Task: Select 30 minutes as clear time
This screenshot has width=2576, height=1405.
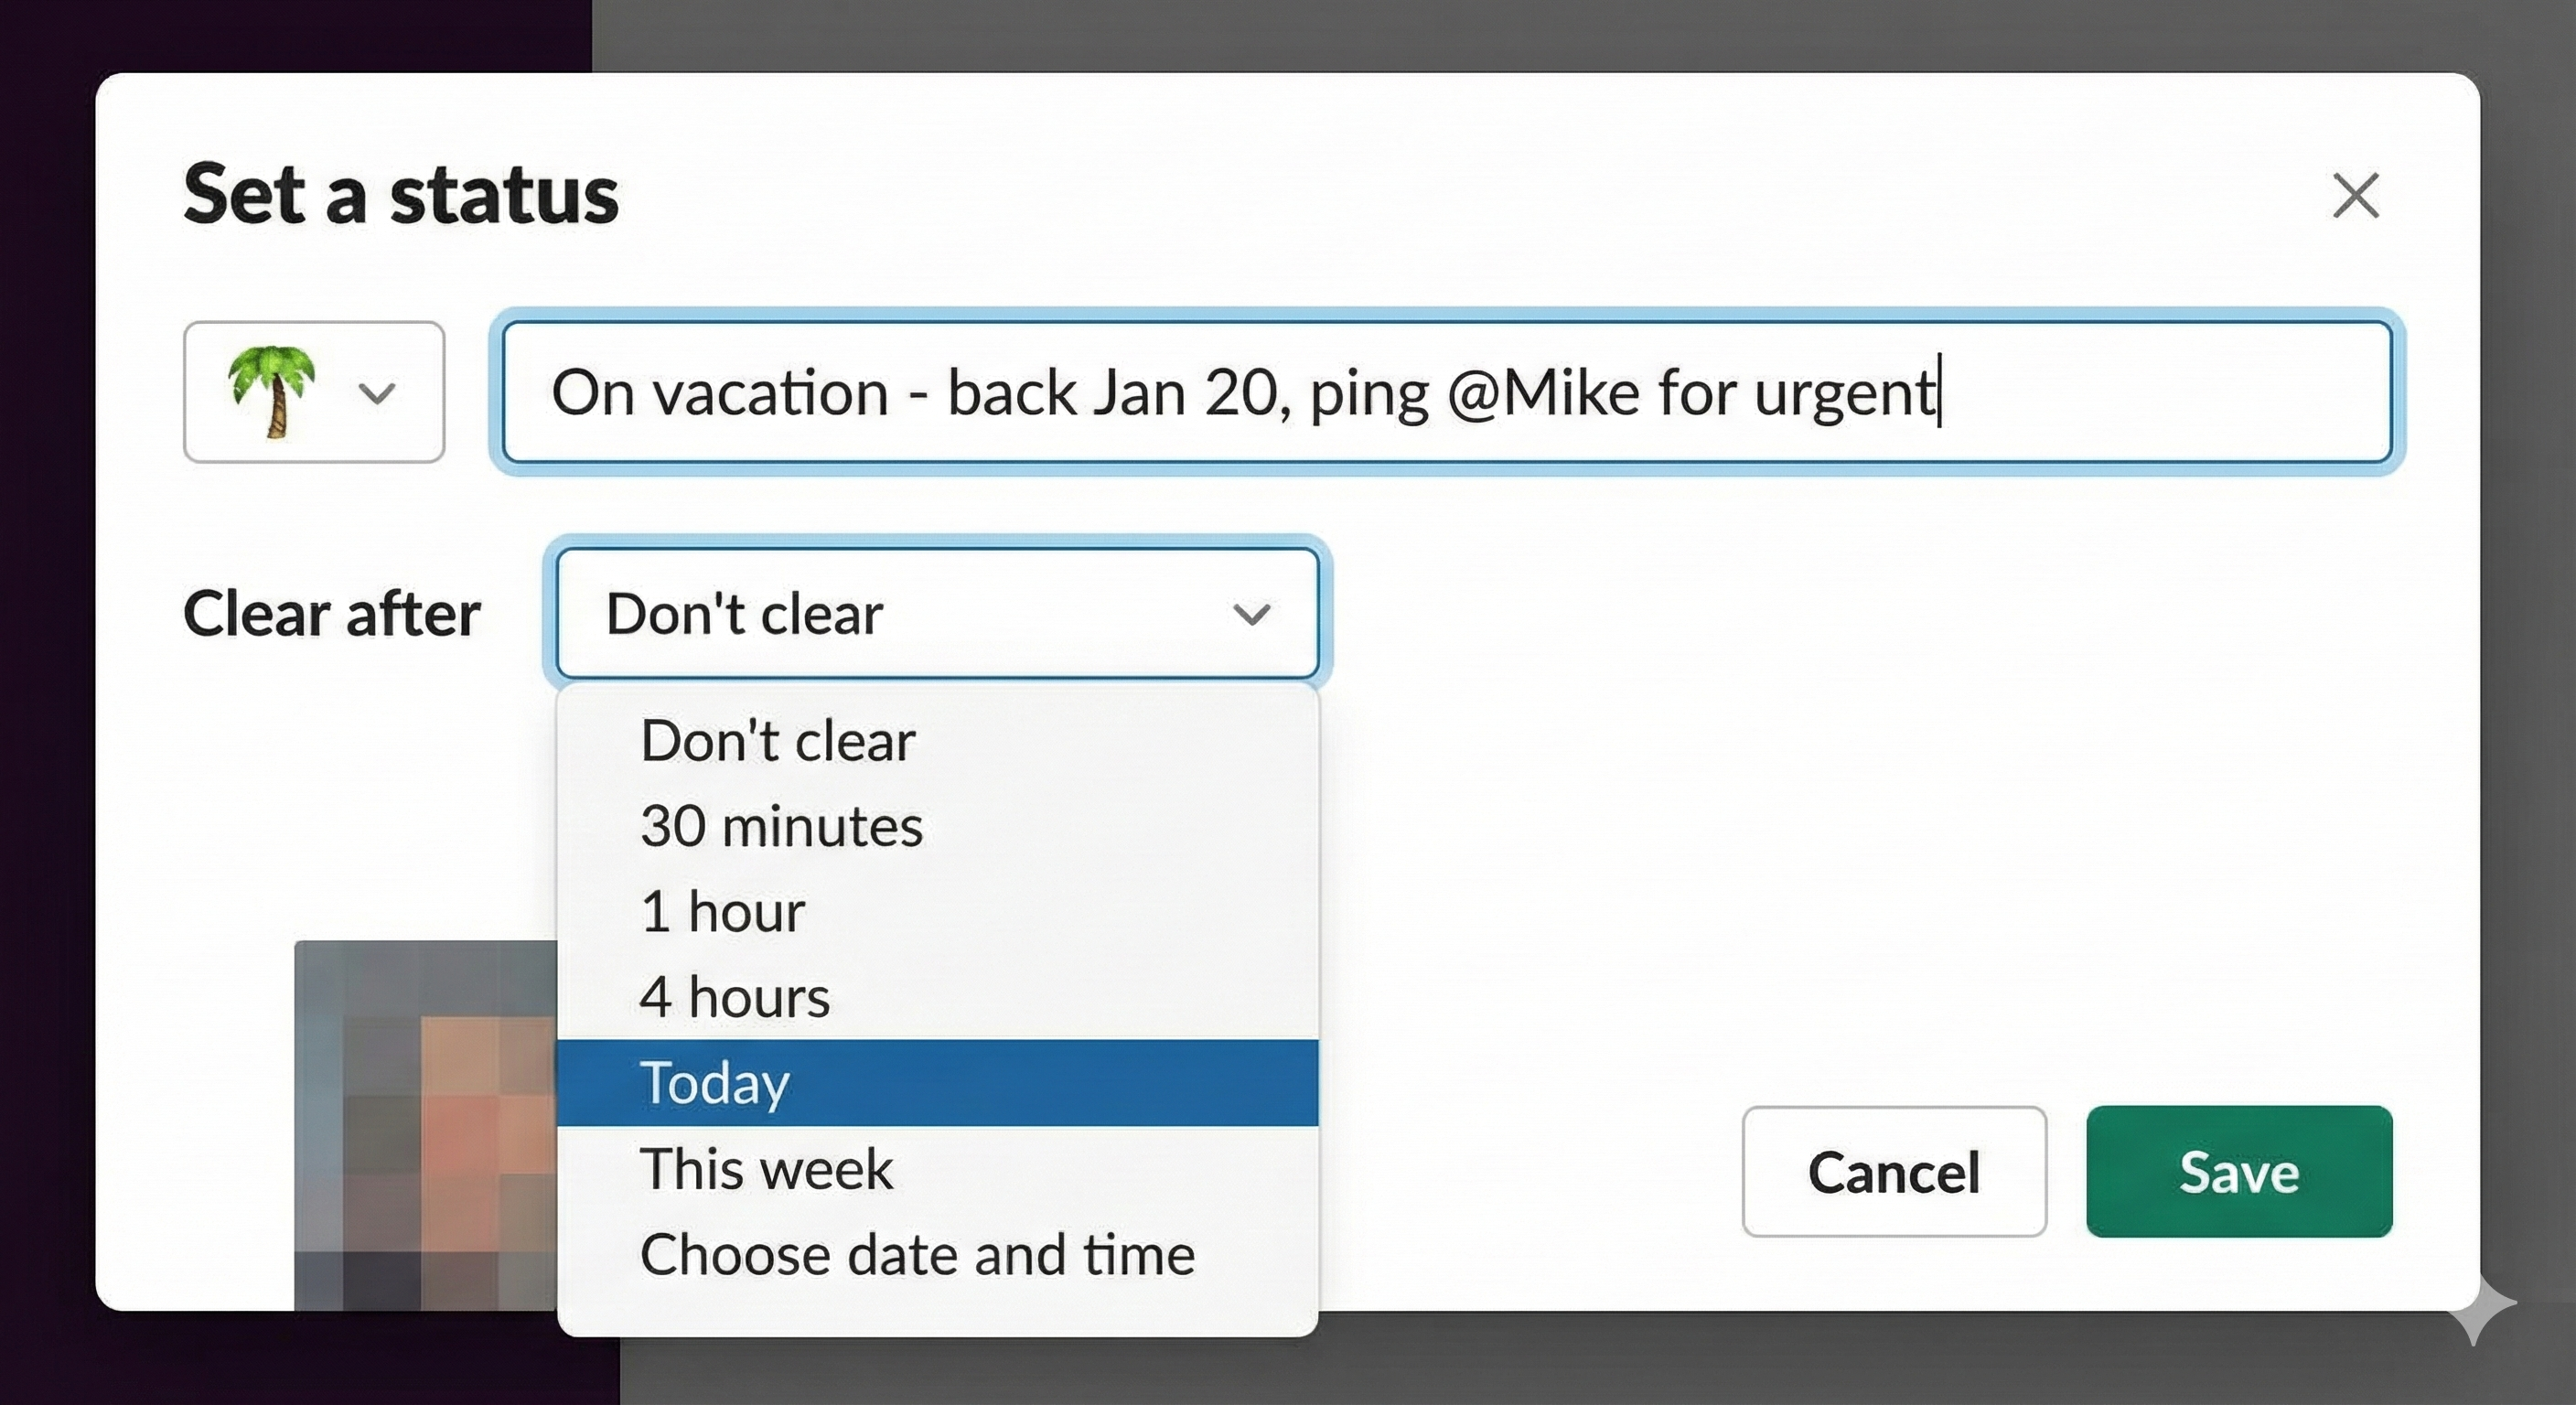Action: 781,825
